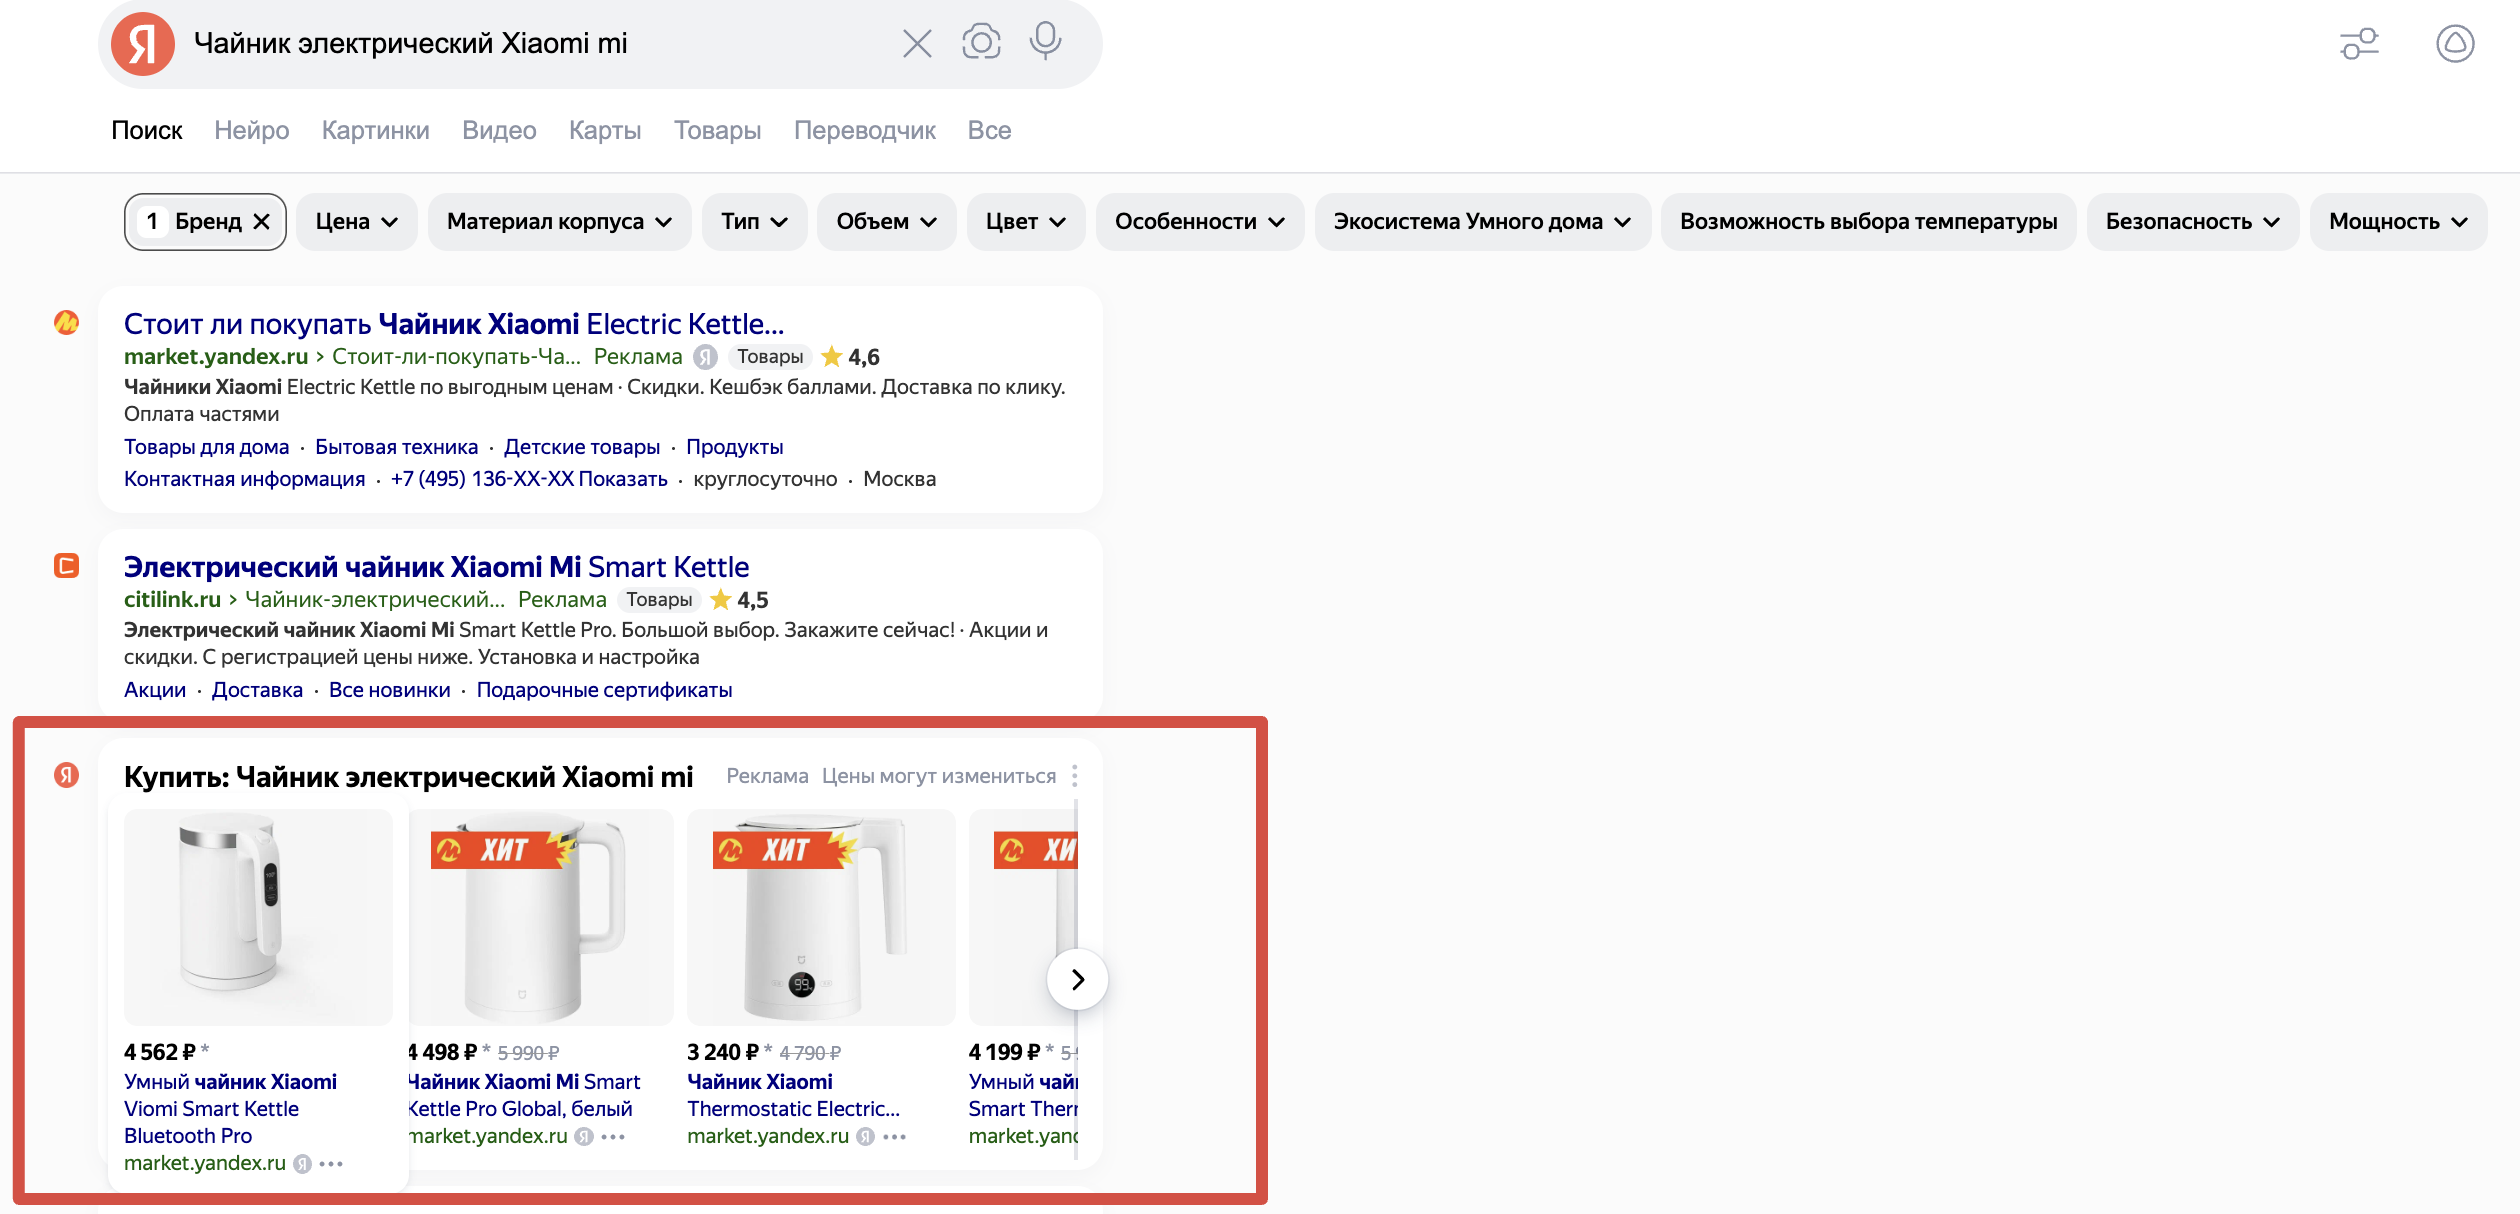Click the Бытовая техника sitelink
The height and width of the screenshot is (1214, 2520).
396,447
